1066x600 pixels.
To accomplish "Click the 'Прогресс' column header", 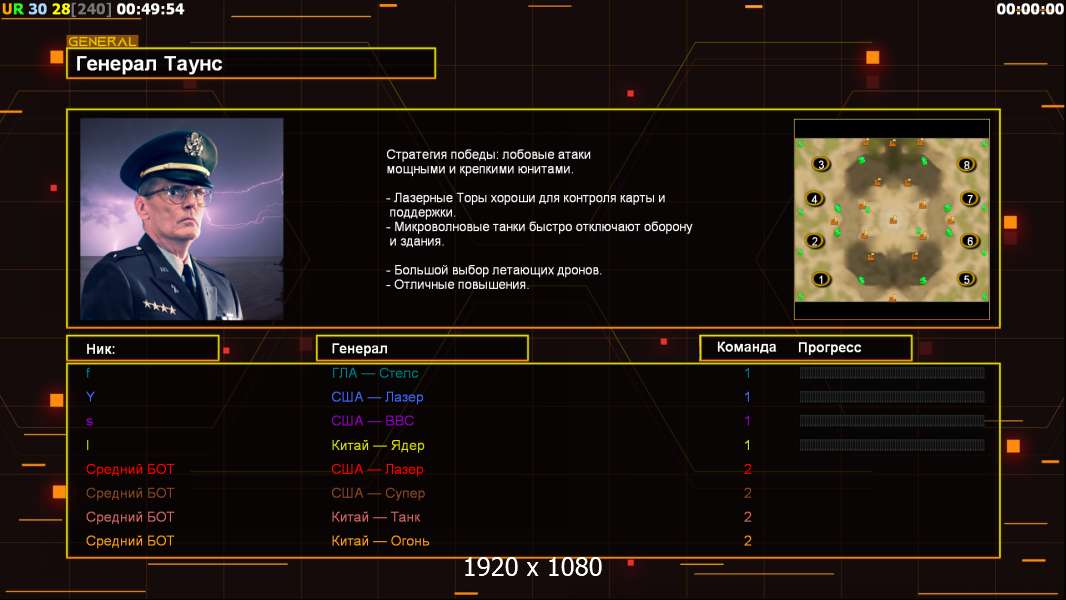I will (829, 348).
